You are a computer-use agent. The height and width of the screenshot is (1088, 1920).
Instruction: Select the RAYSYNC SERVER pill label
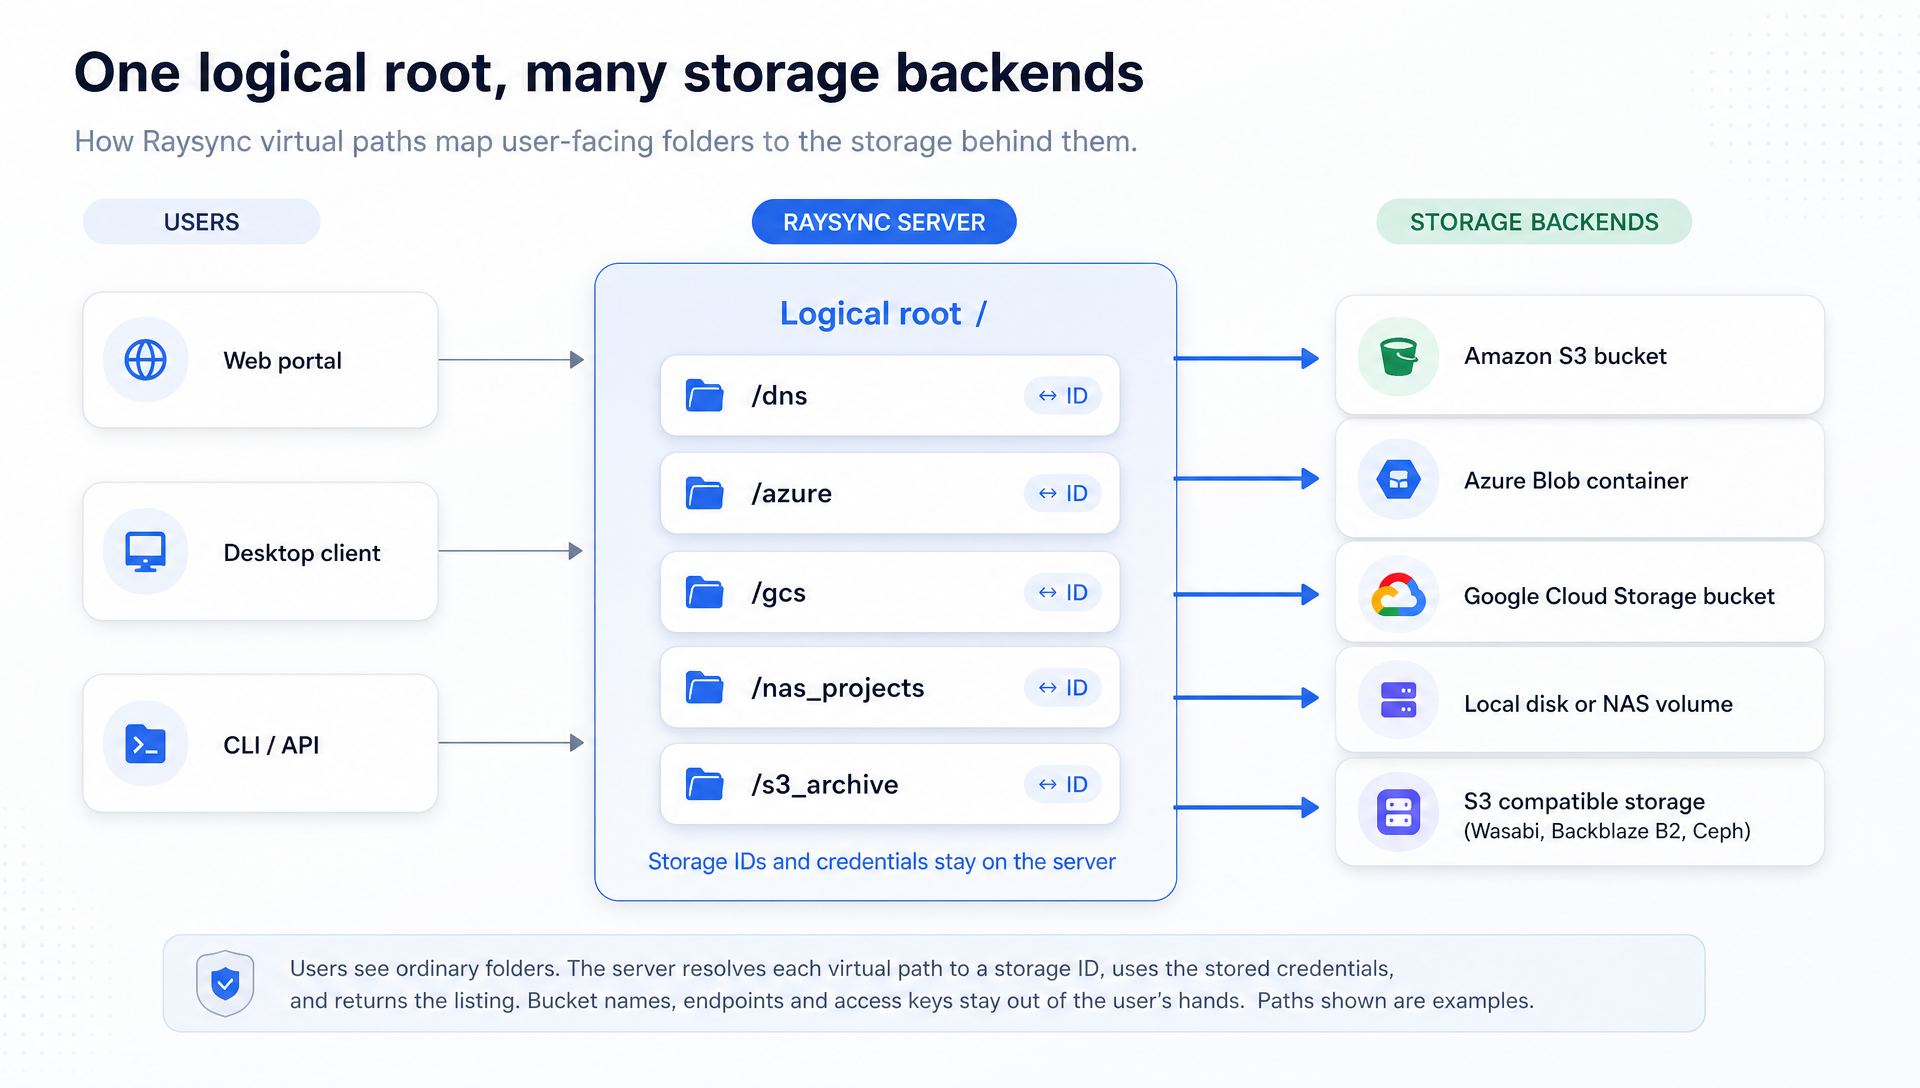[884, 222]
